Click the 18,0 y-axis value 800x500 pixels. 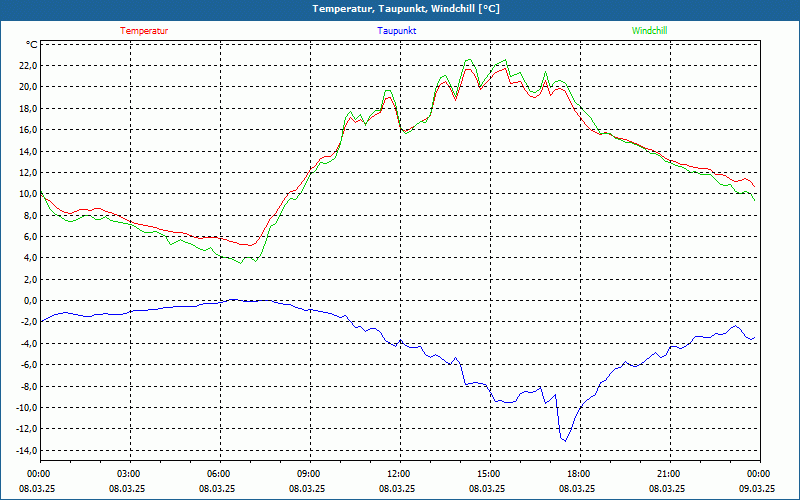[x=28, y=108]
